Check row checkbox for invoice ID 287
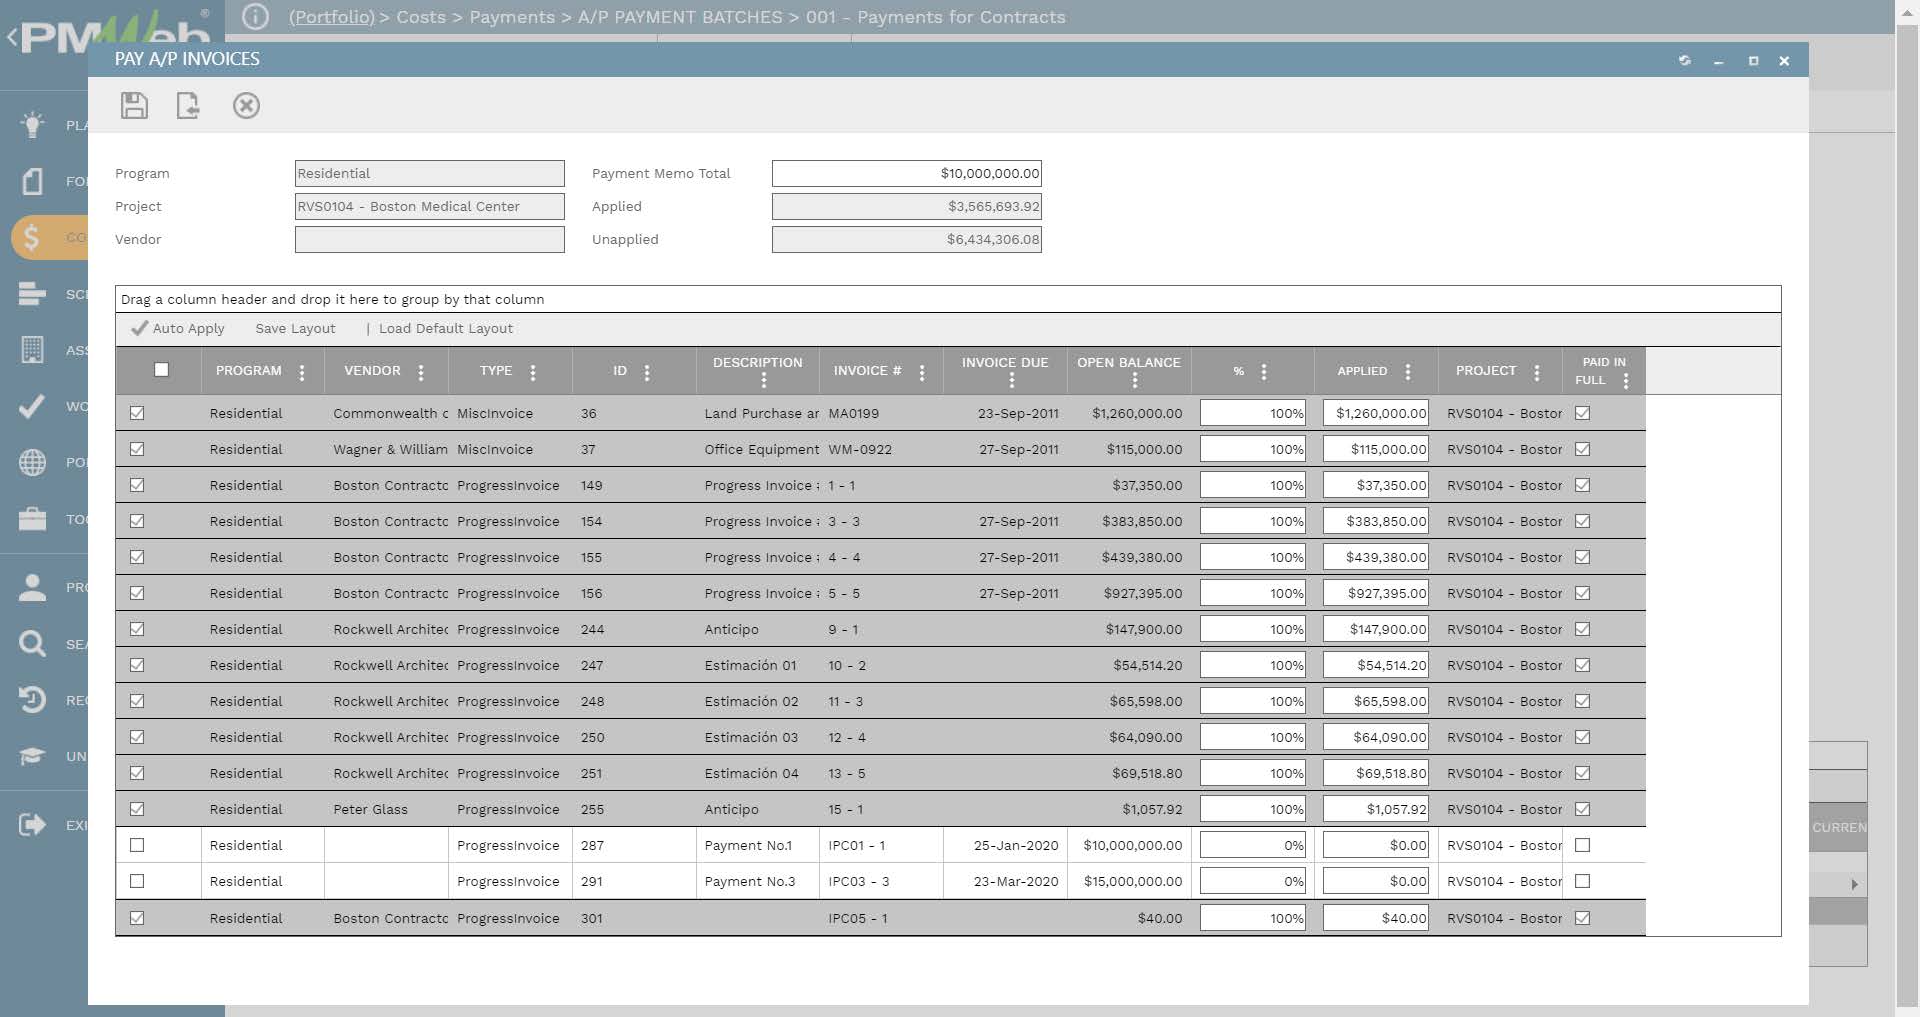This screenshot has width=1920, height=1017. (137, 845)
